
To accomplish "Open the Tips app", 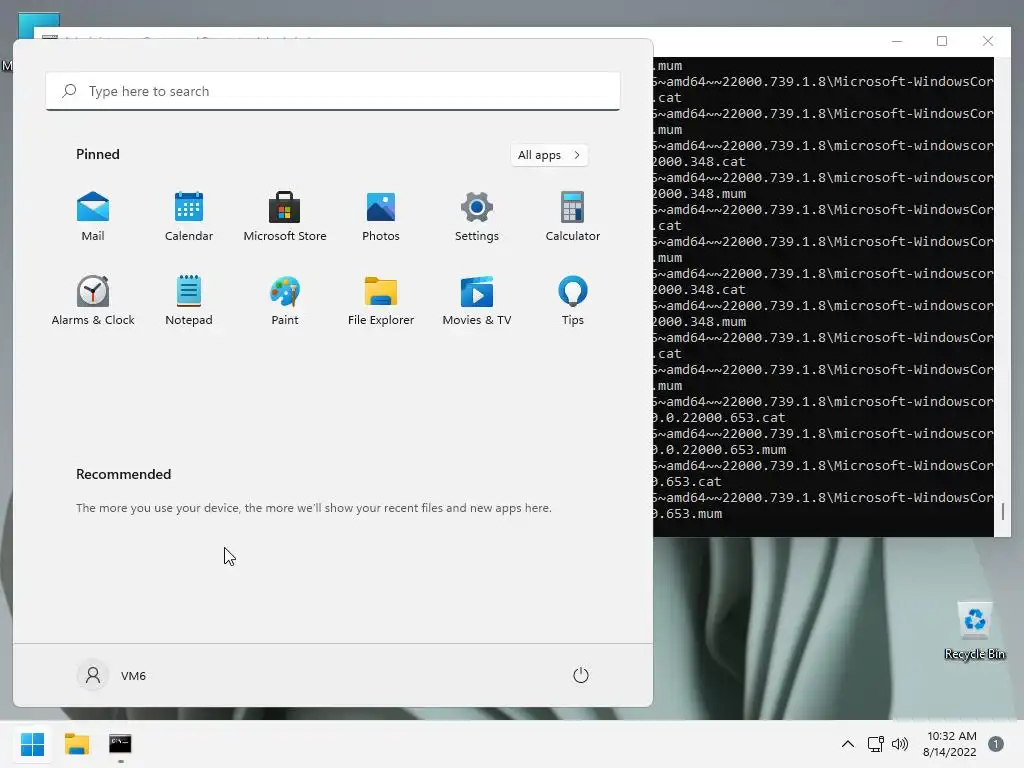I will (573, 300).
